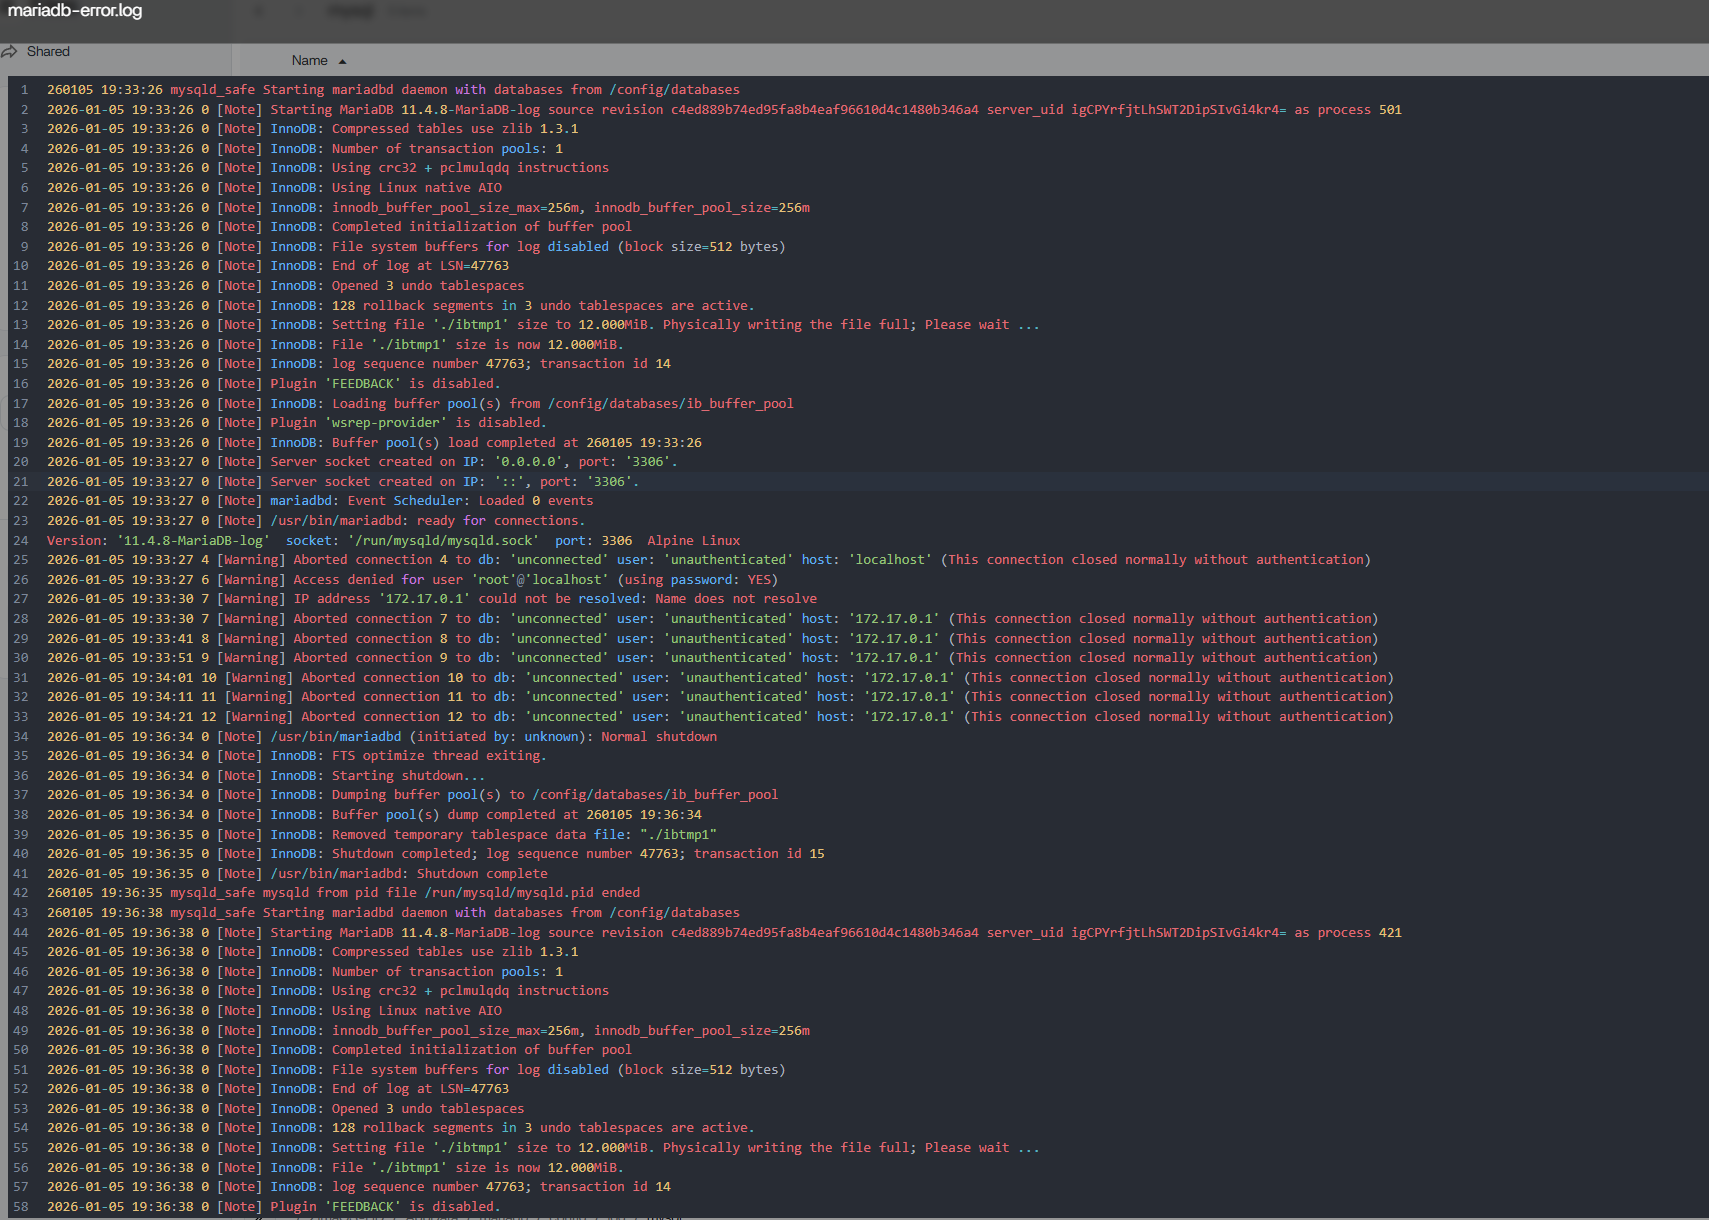The height and width of the screenshot is (1220, 1709).
Task: Click line number 1 in the gutter
Action: (24, 90)
